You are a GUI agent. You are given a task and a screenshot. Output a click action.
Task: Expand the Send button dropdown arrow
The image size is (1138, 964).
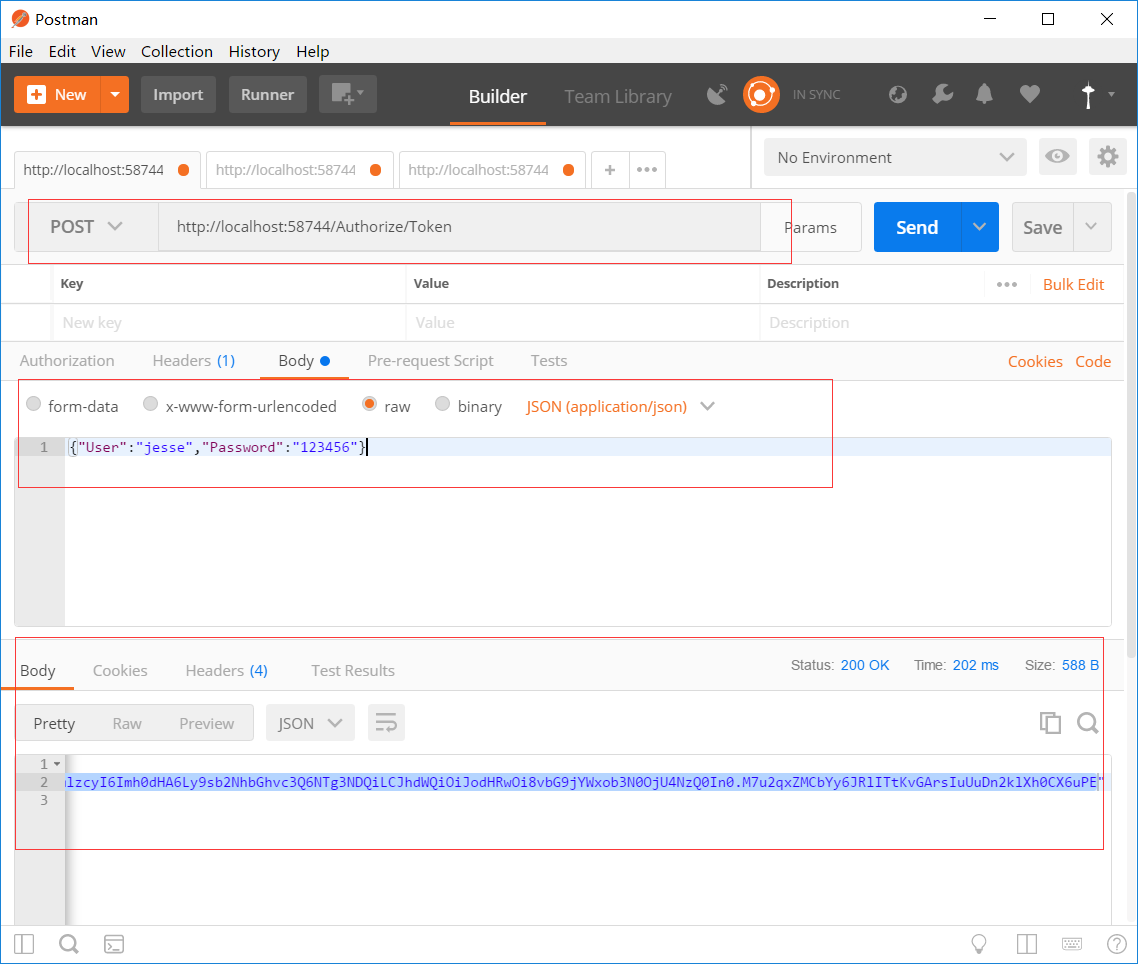coord(979,226)
